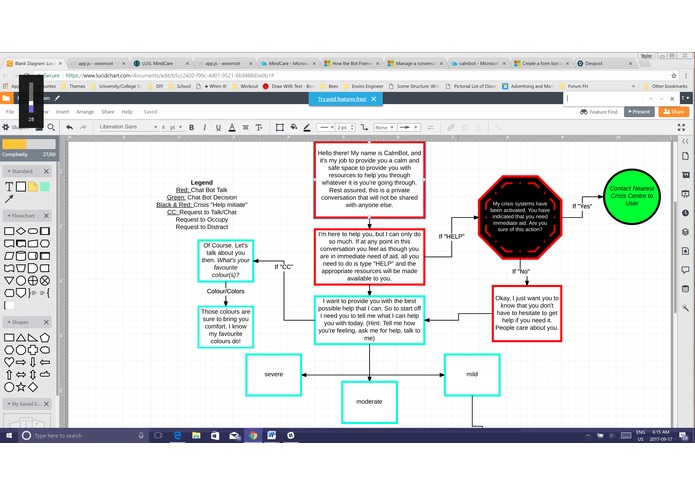Screen dimensions: 695x494
Task: Collapse the Shapes library section
Action: pos(18,322)
